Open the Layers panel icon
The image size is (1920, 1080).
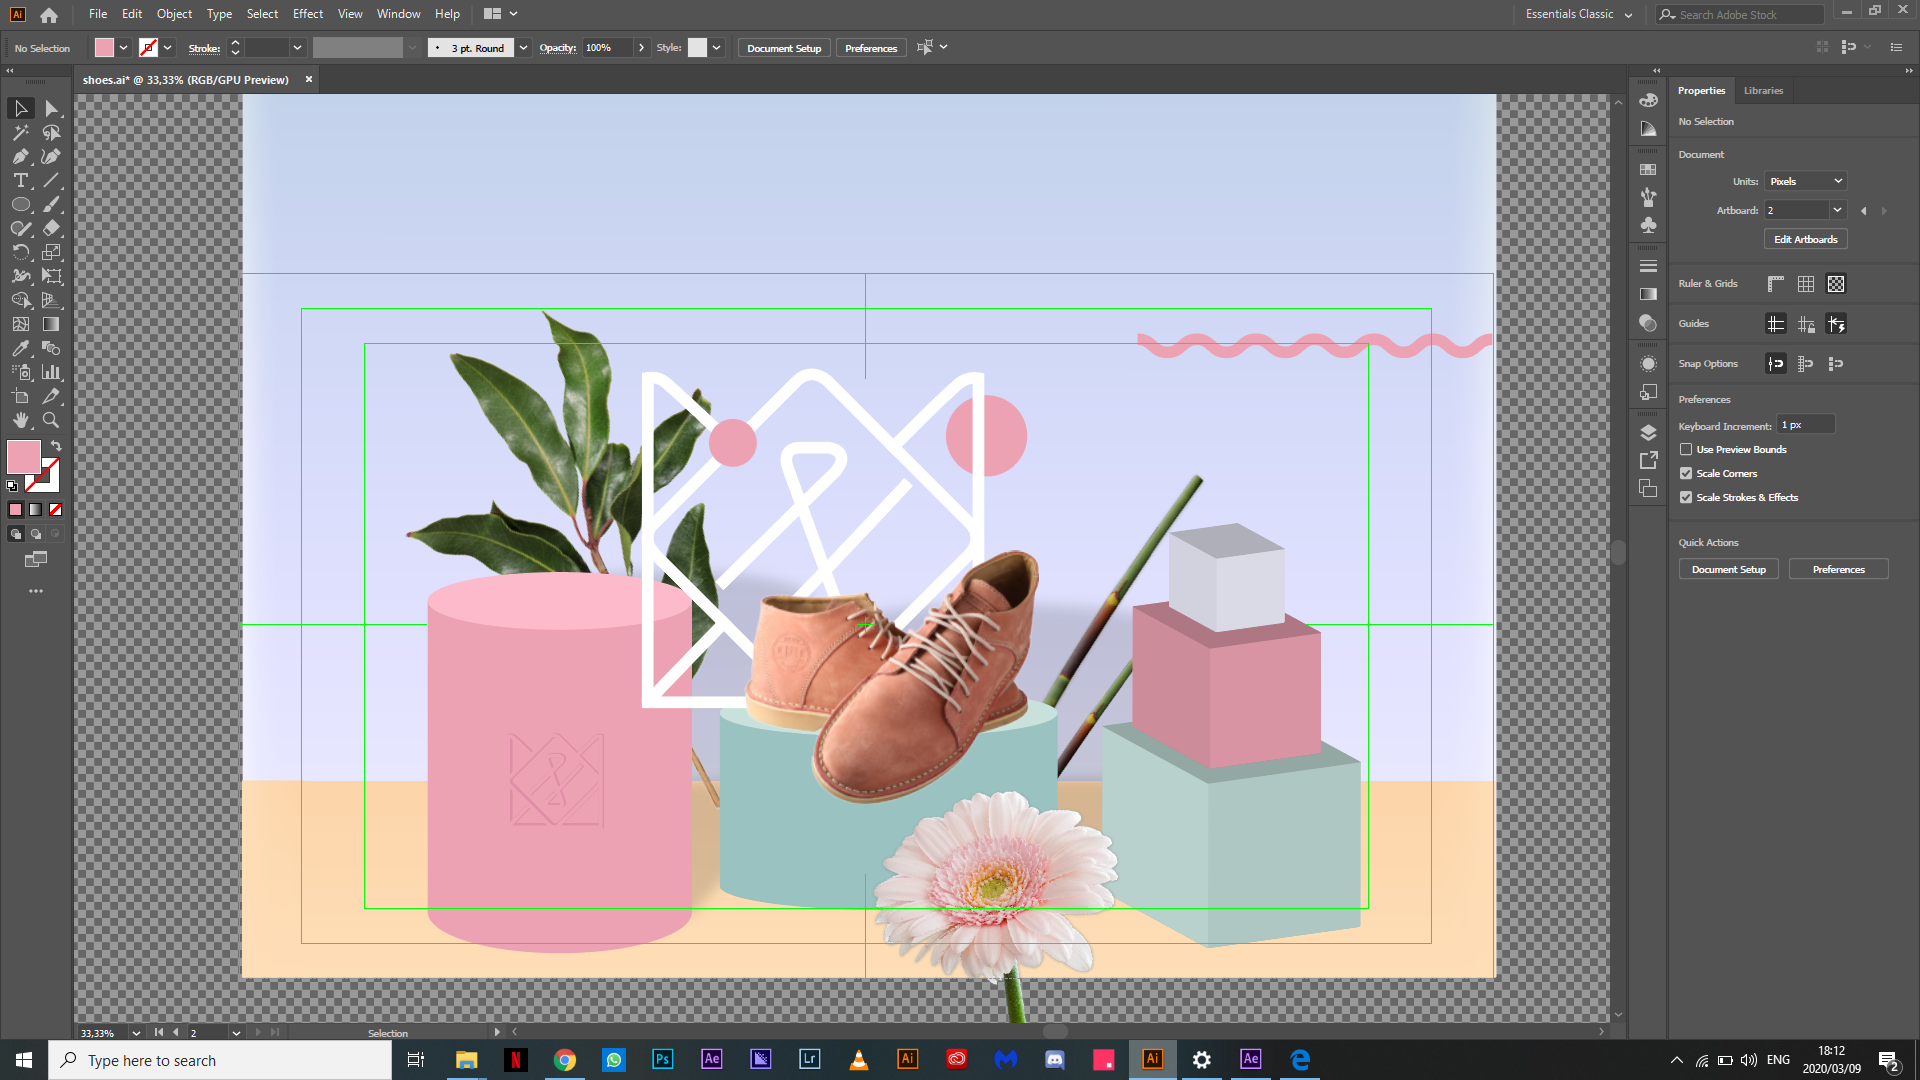pyautogui.click(x=1648, y=432)
